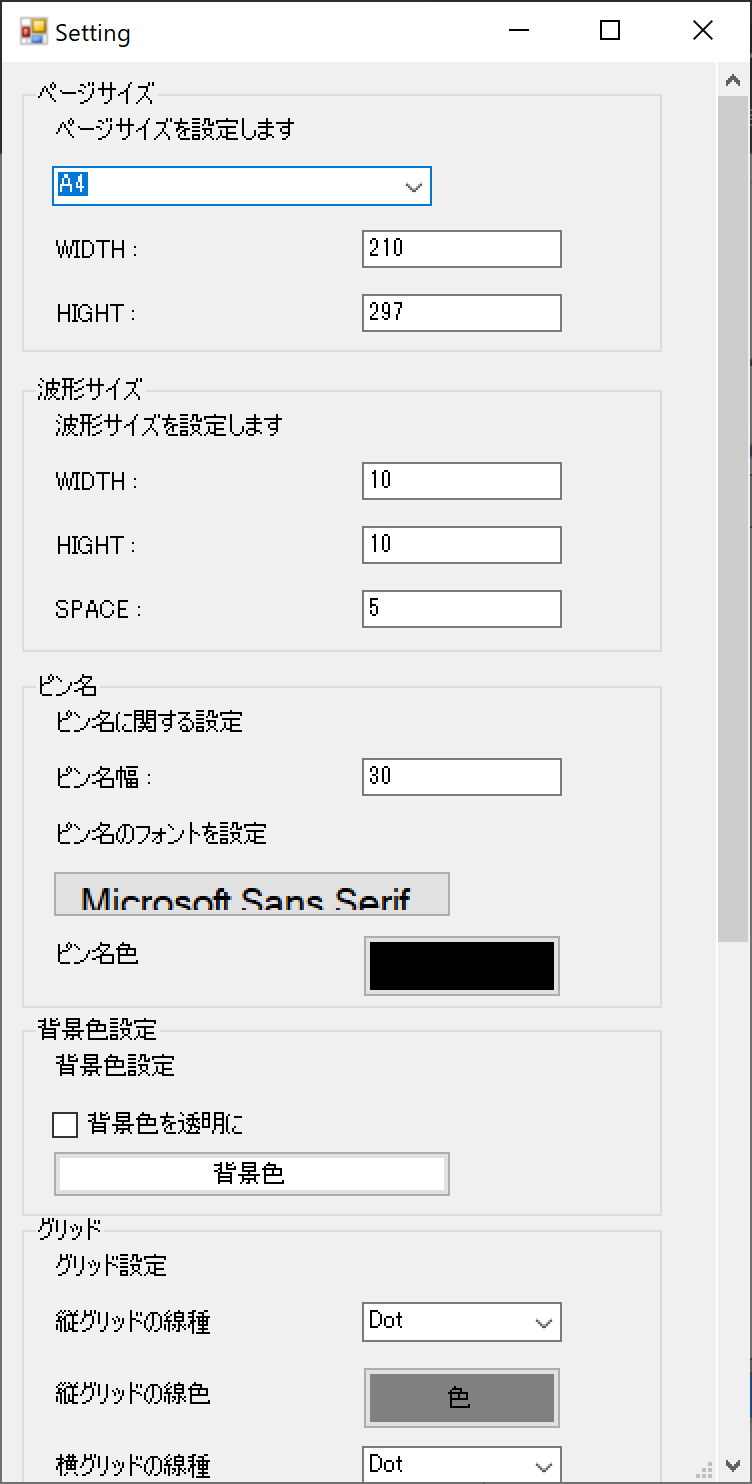Click the SPACE field showing 5
The image size is (752, 1484).
point(462,609)
